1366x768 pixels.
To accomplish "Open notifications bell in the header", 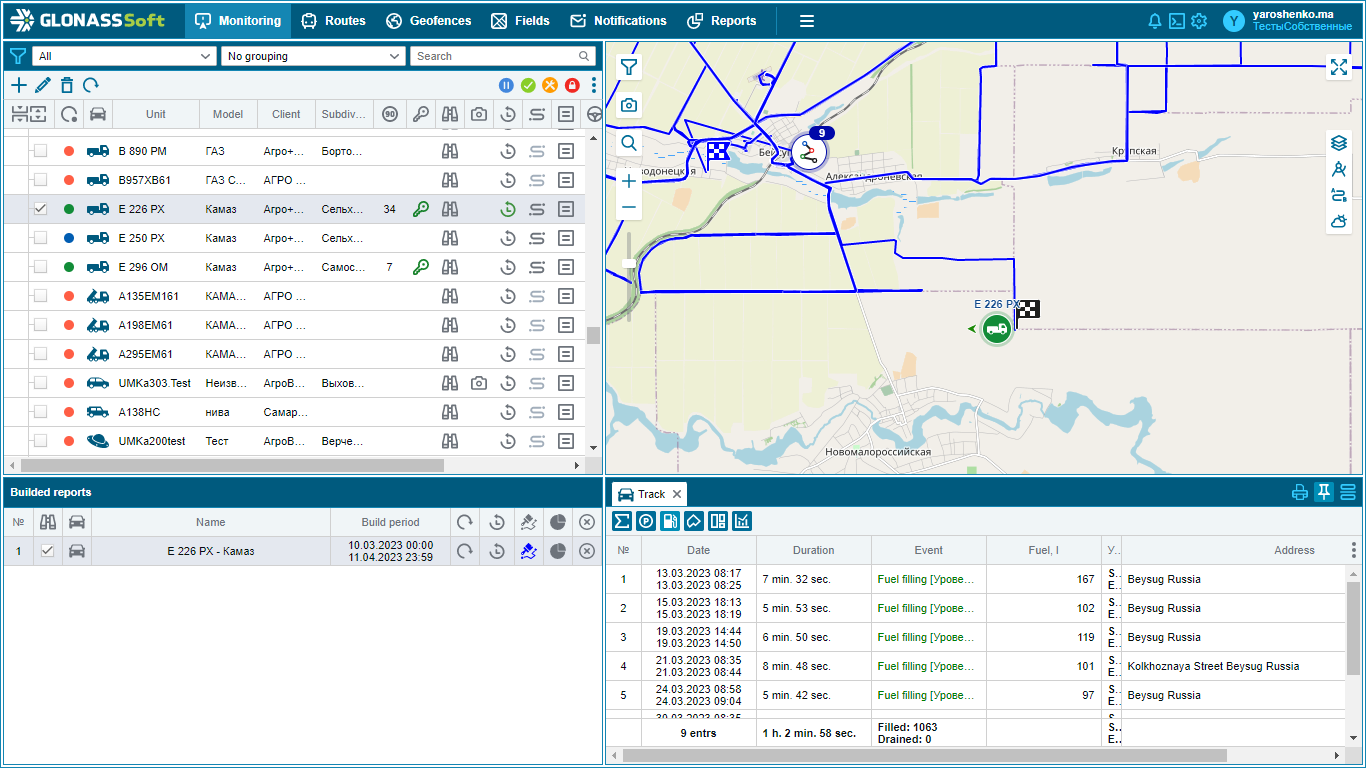I will (1155, 21).
